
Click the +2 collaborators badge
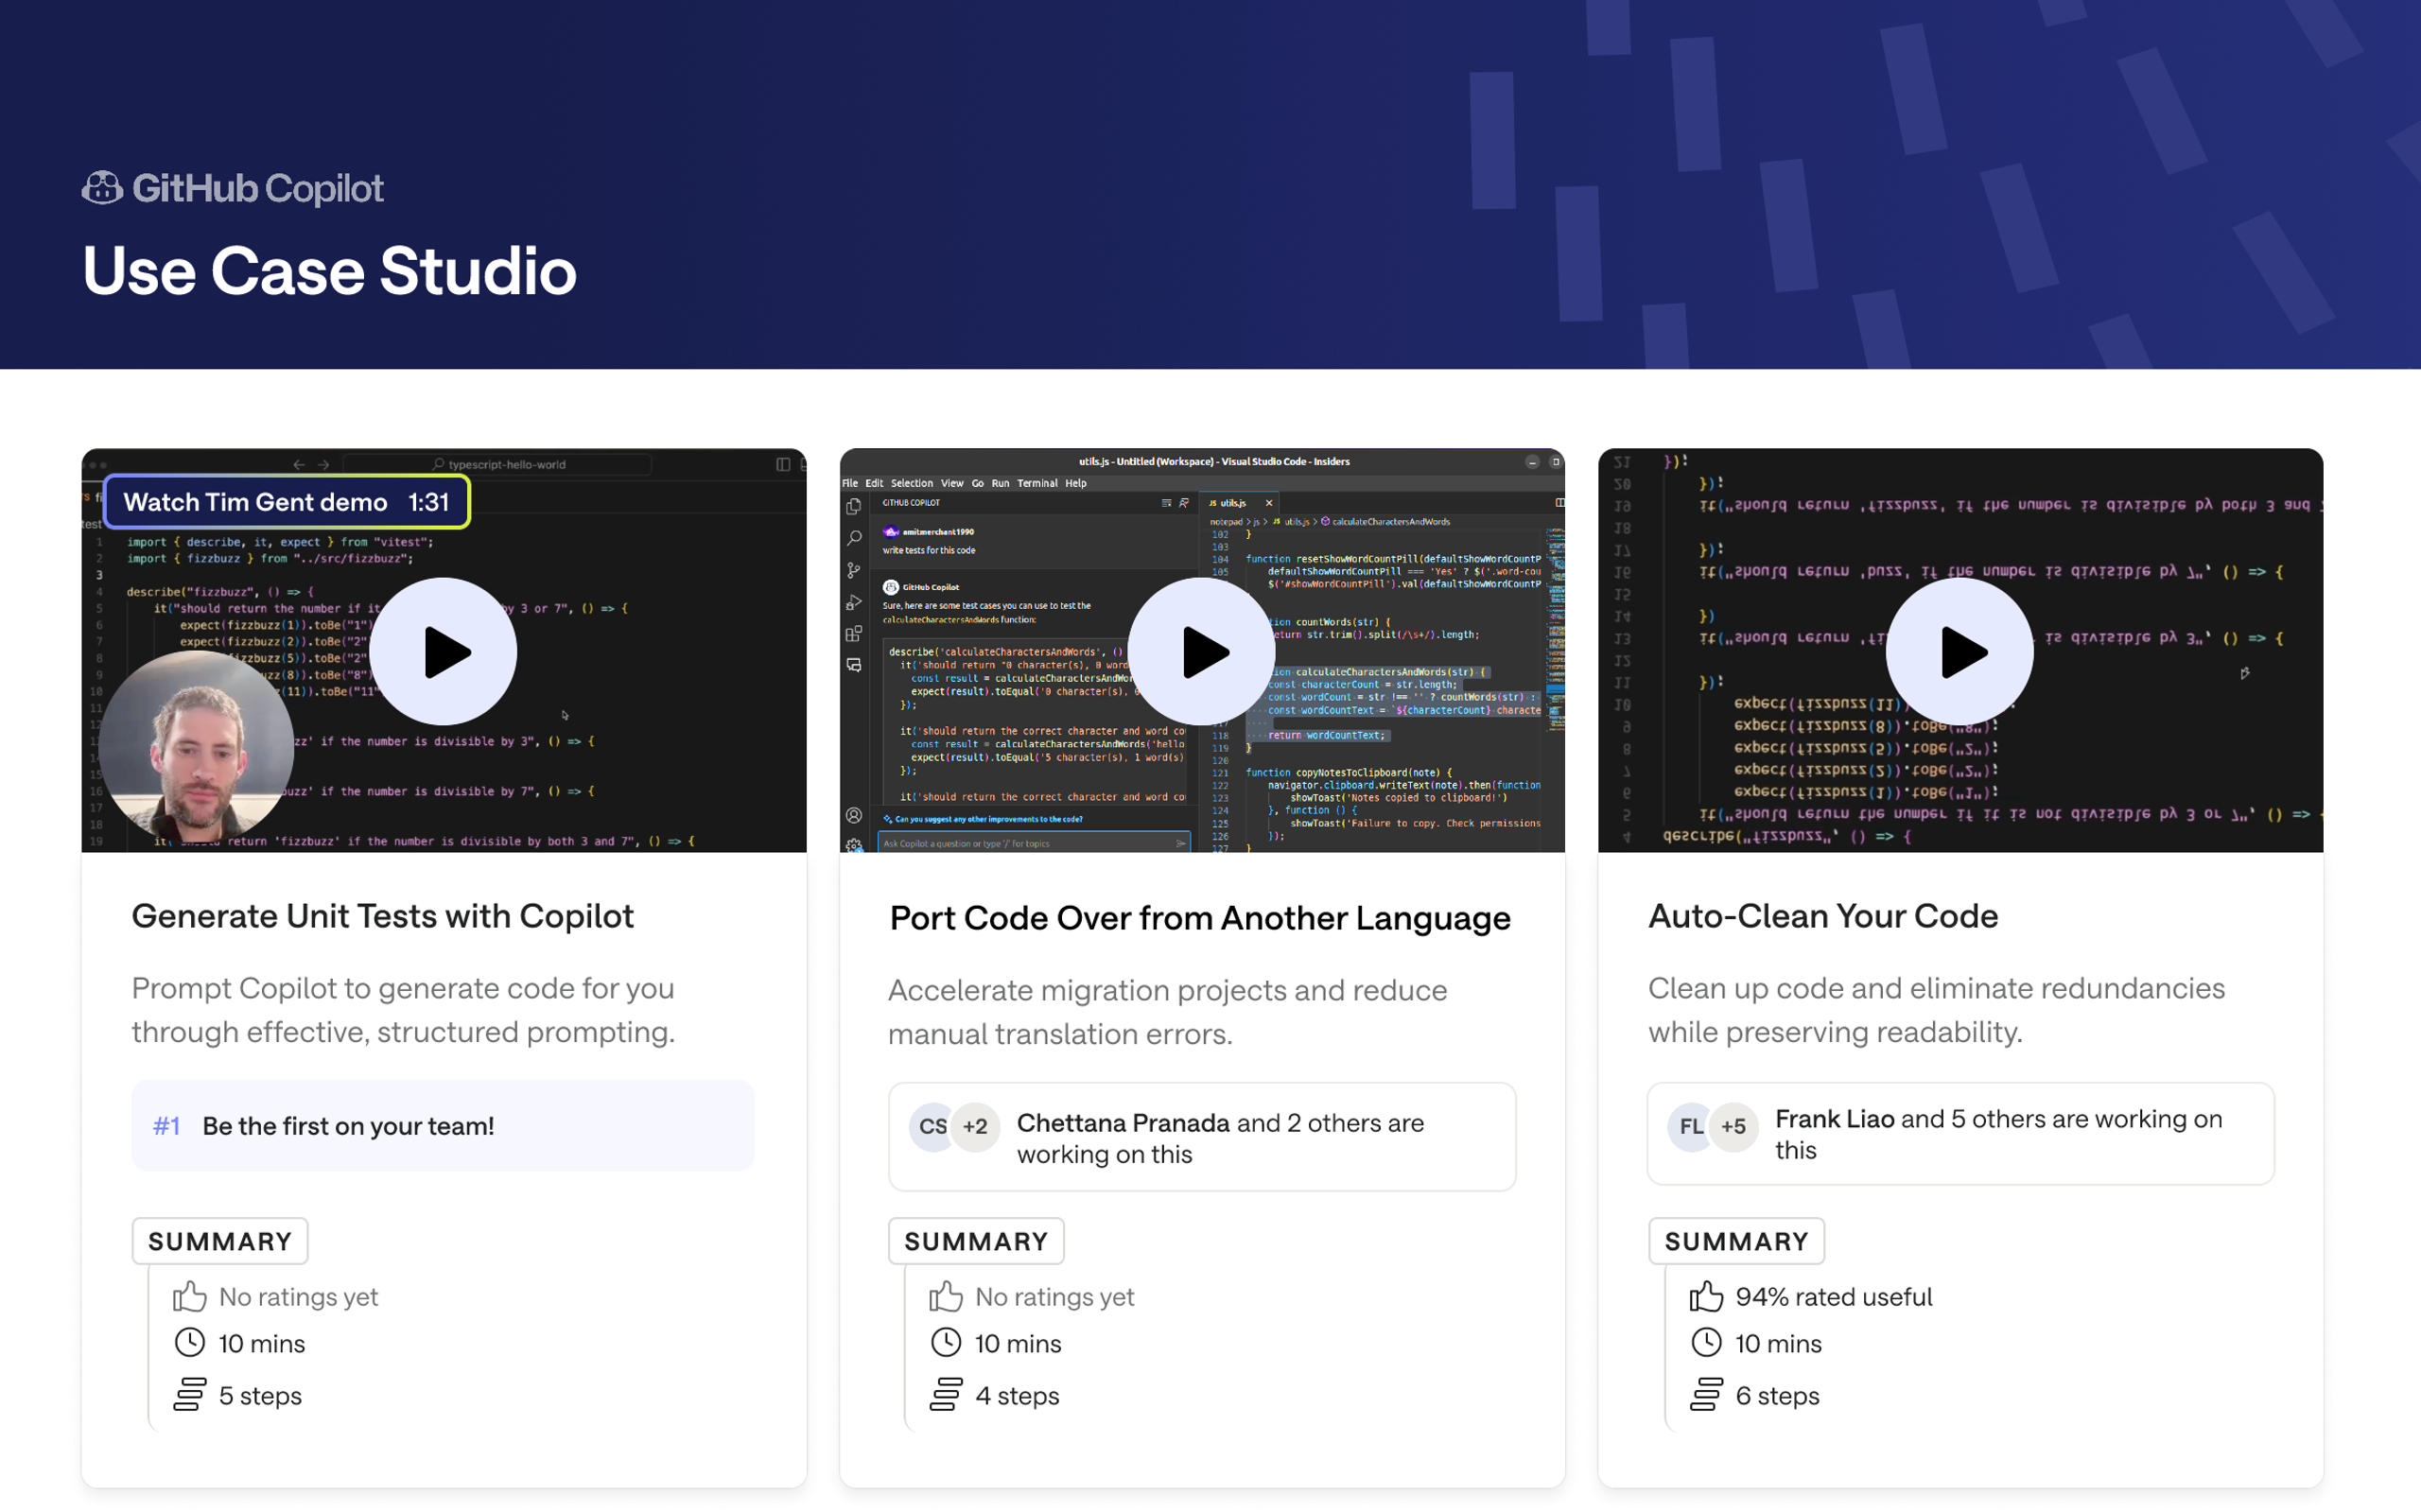976,1127
